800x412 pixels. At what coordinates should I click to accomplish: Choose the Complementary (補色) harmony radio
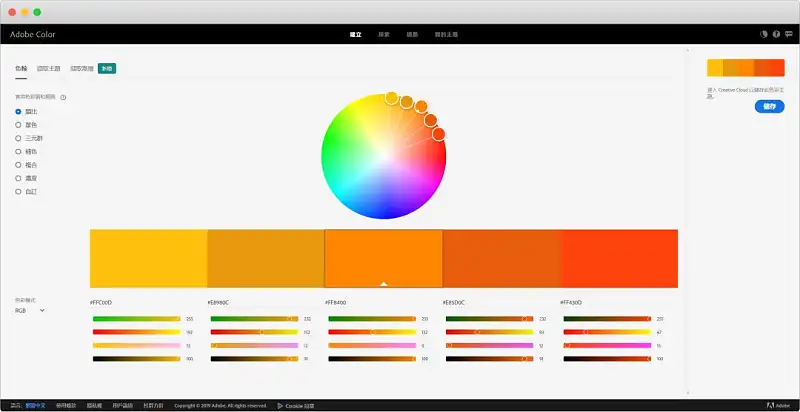18,151
